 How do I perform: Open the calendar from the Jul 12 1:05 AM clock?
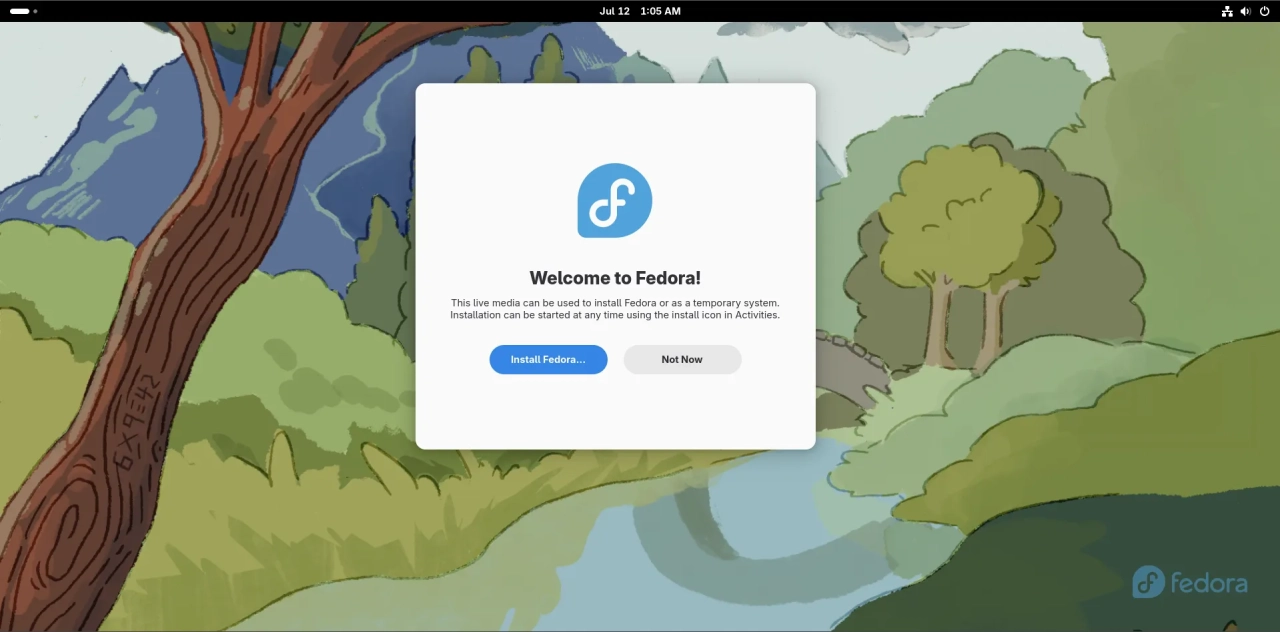point(640,11)
